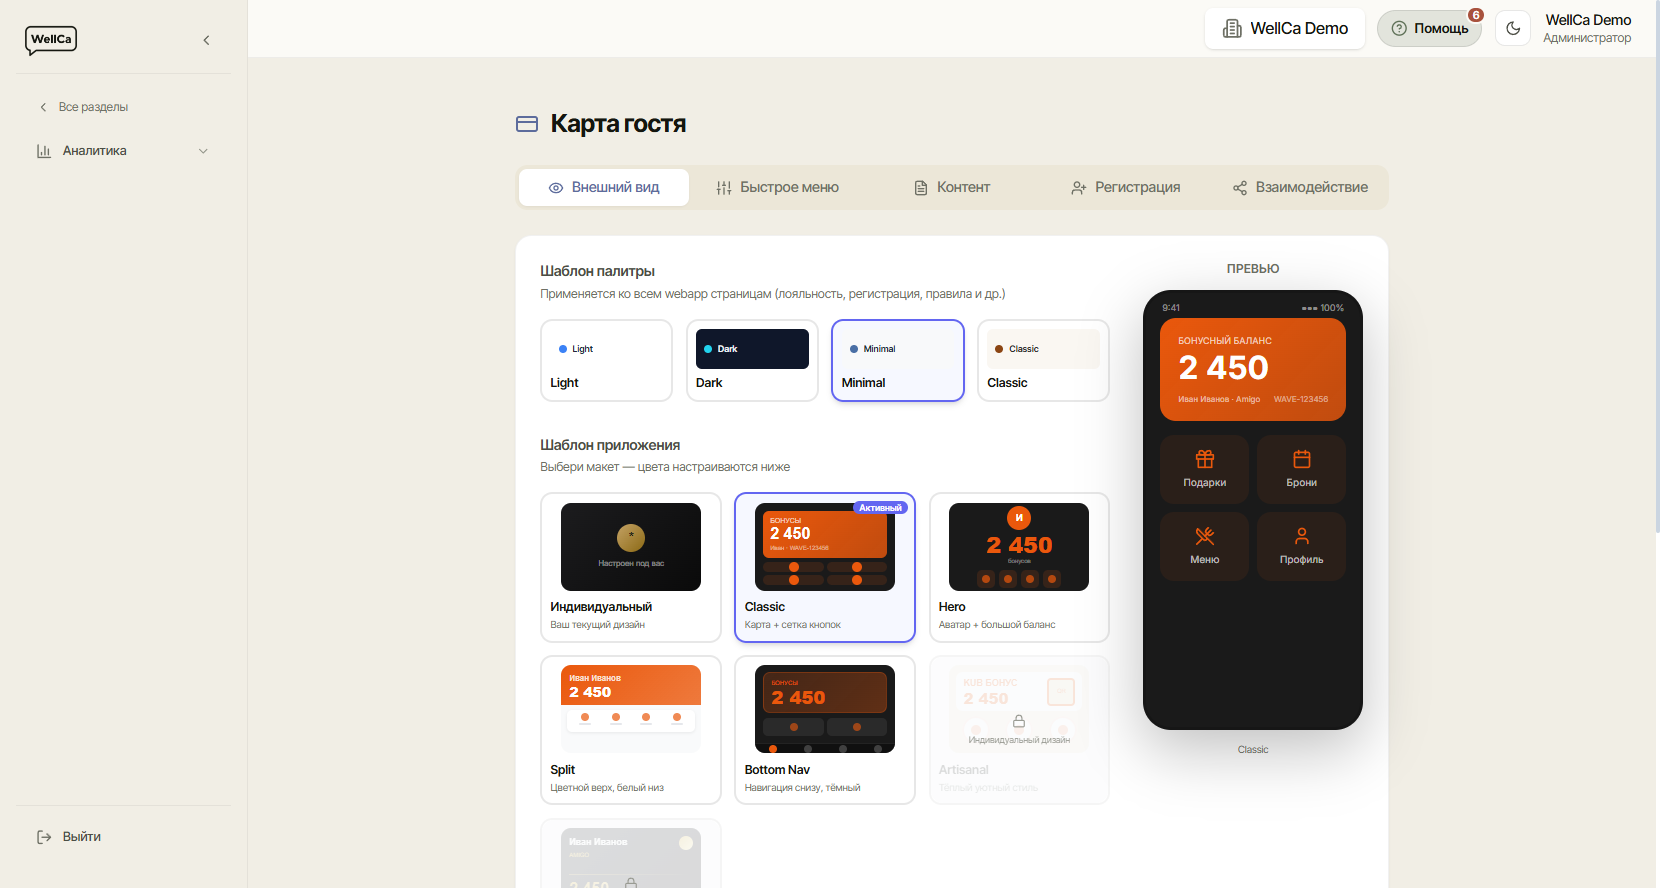Click the Шаблон приложения heading
The width and height of the screenshot is (1660, 888).
click(x=610, y=445)
